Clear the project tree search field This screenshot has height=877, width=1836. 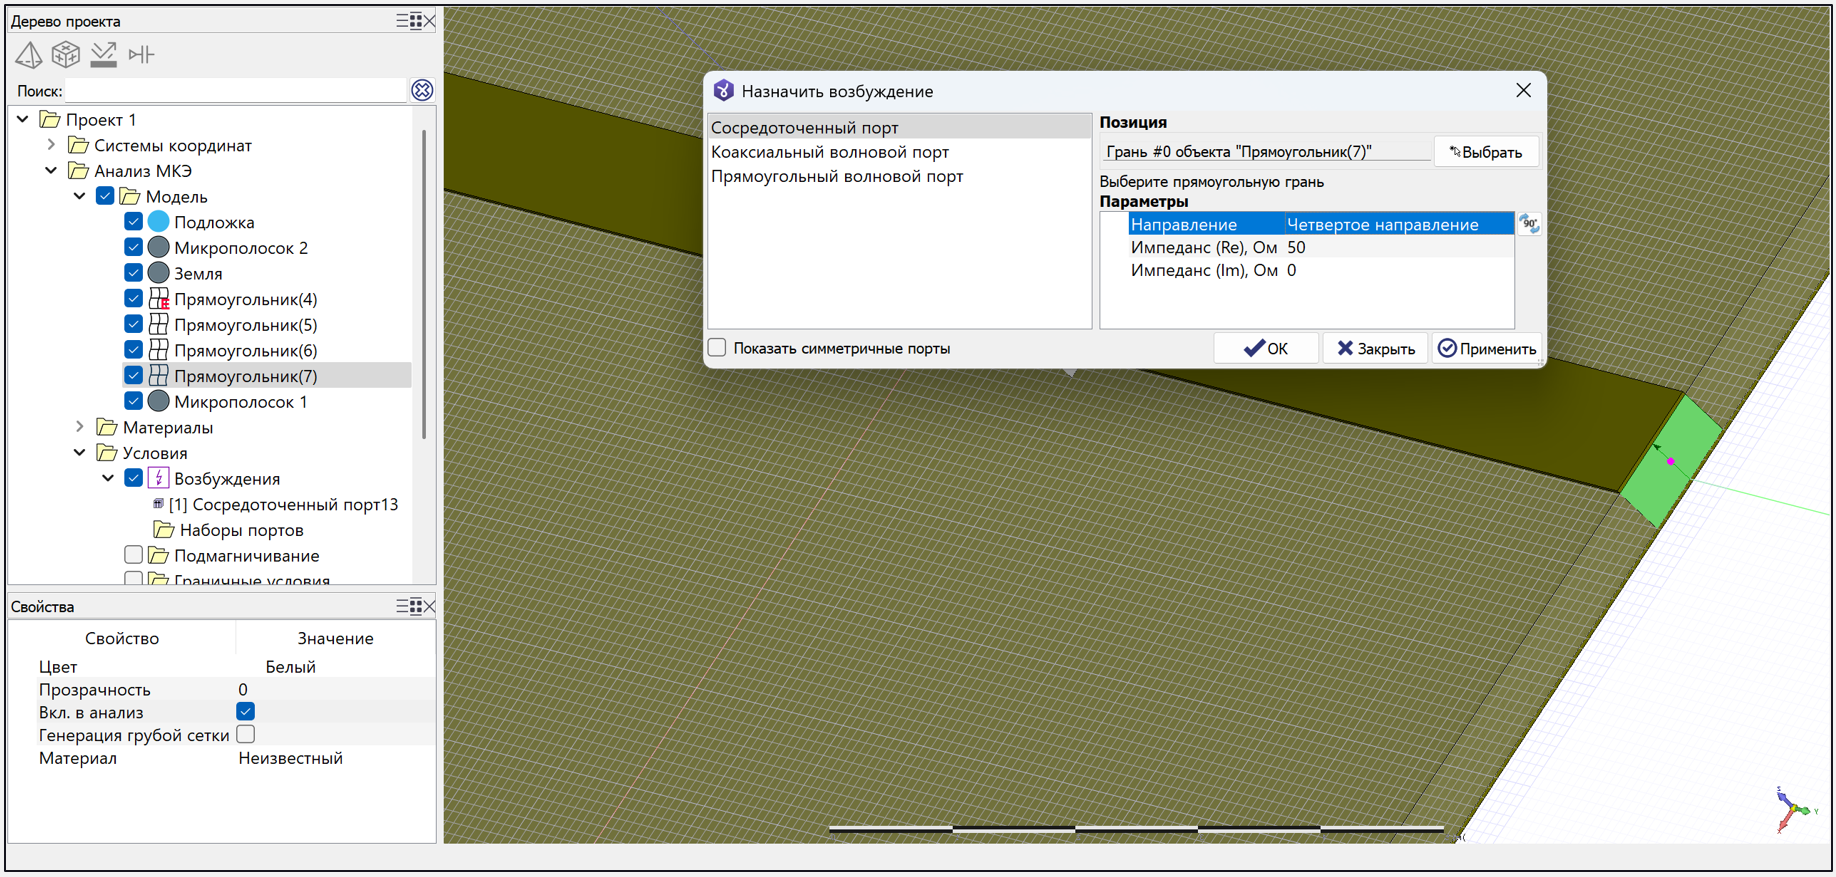(422, 91)
